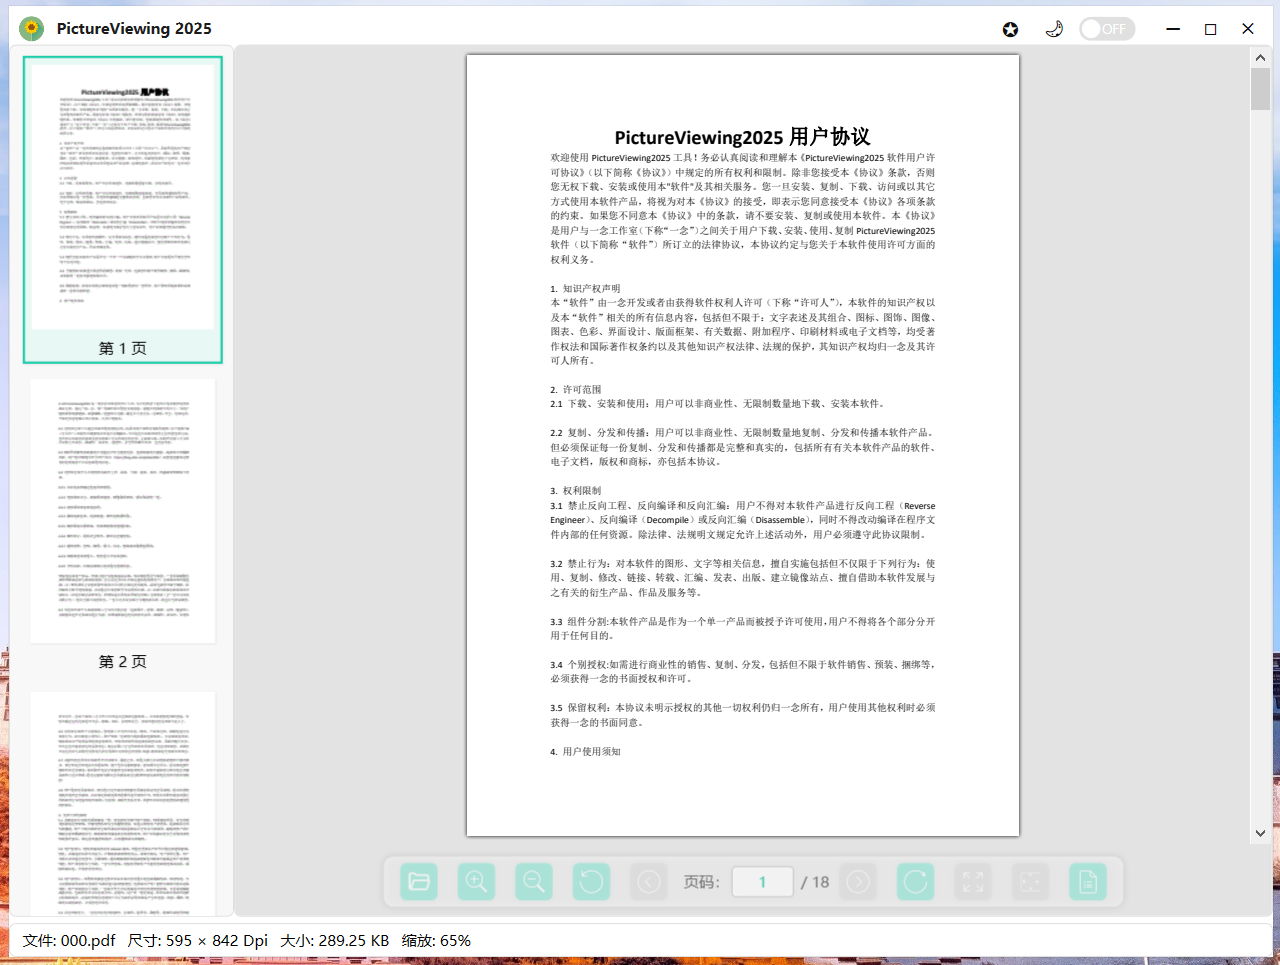
Task: Select the page 2 thumbnail
Action: (x=123, y=511)
